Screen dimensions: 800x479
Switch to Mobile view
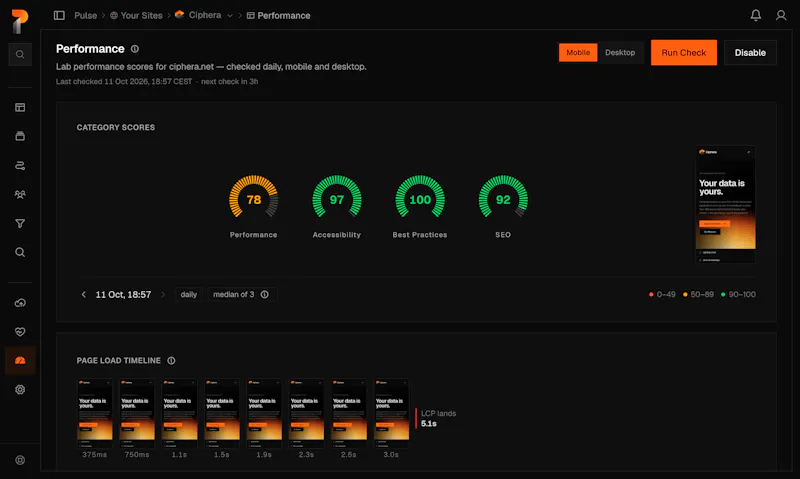(578, 53)
